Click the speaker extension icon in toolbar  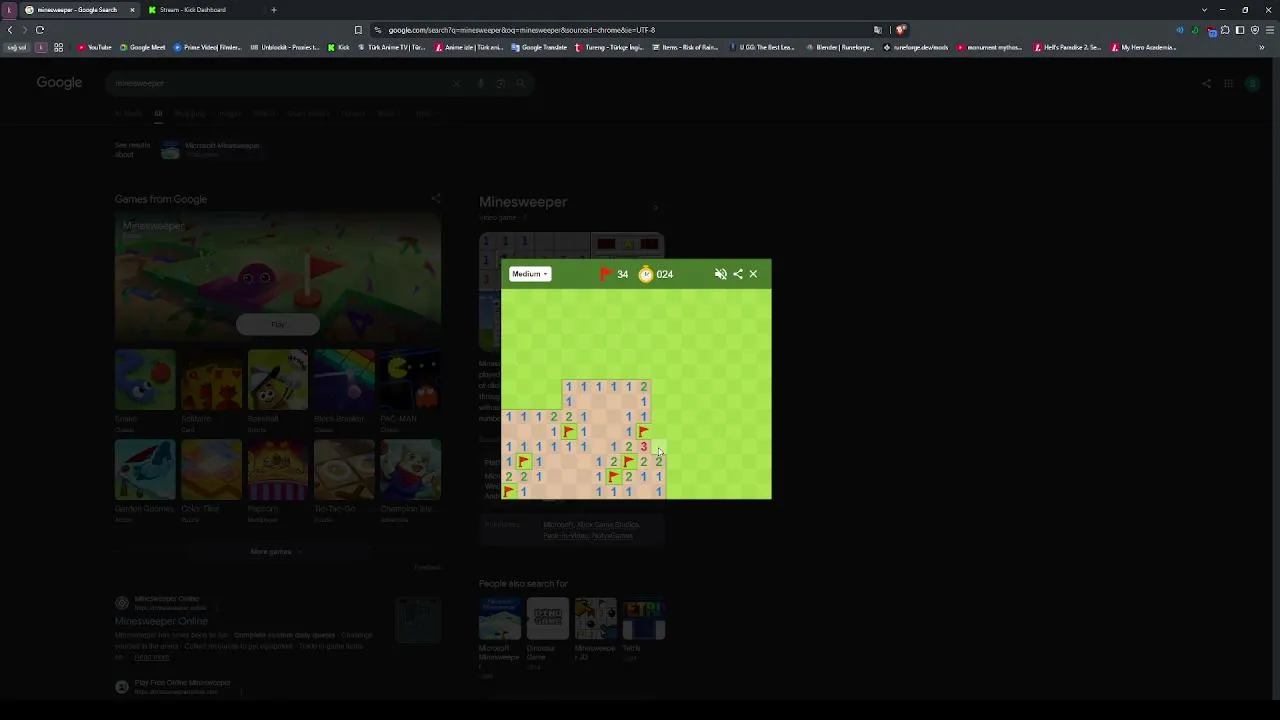pyautogui.click(x=1180, y=30)
